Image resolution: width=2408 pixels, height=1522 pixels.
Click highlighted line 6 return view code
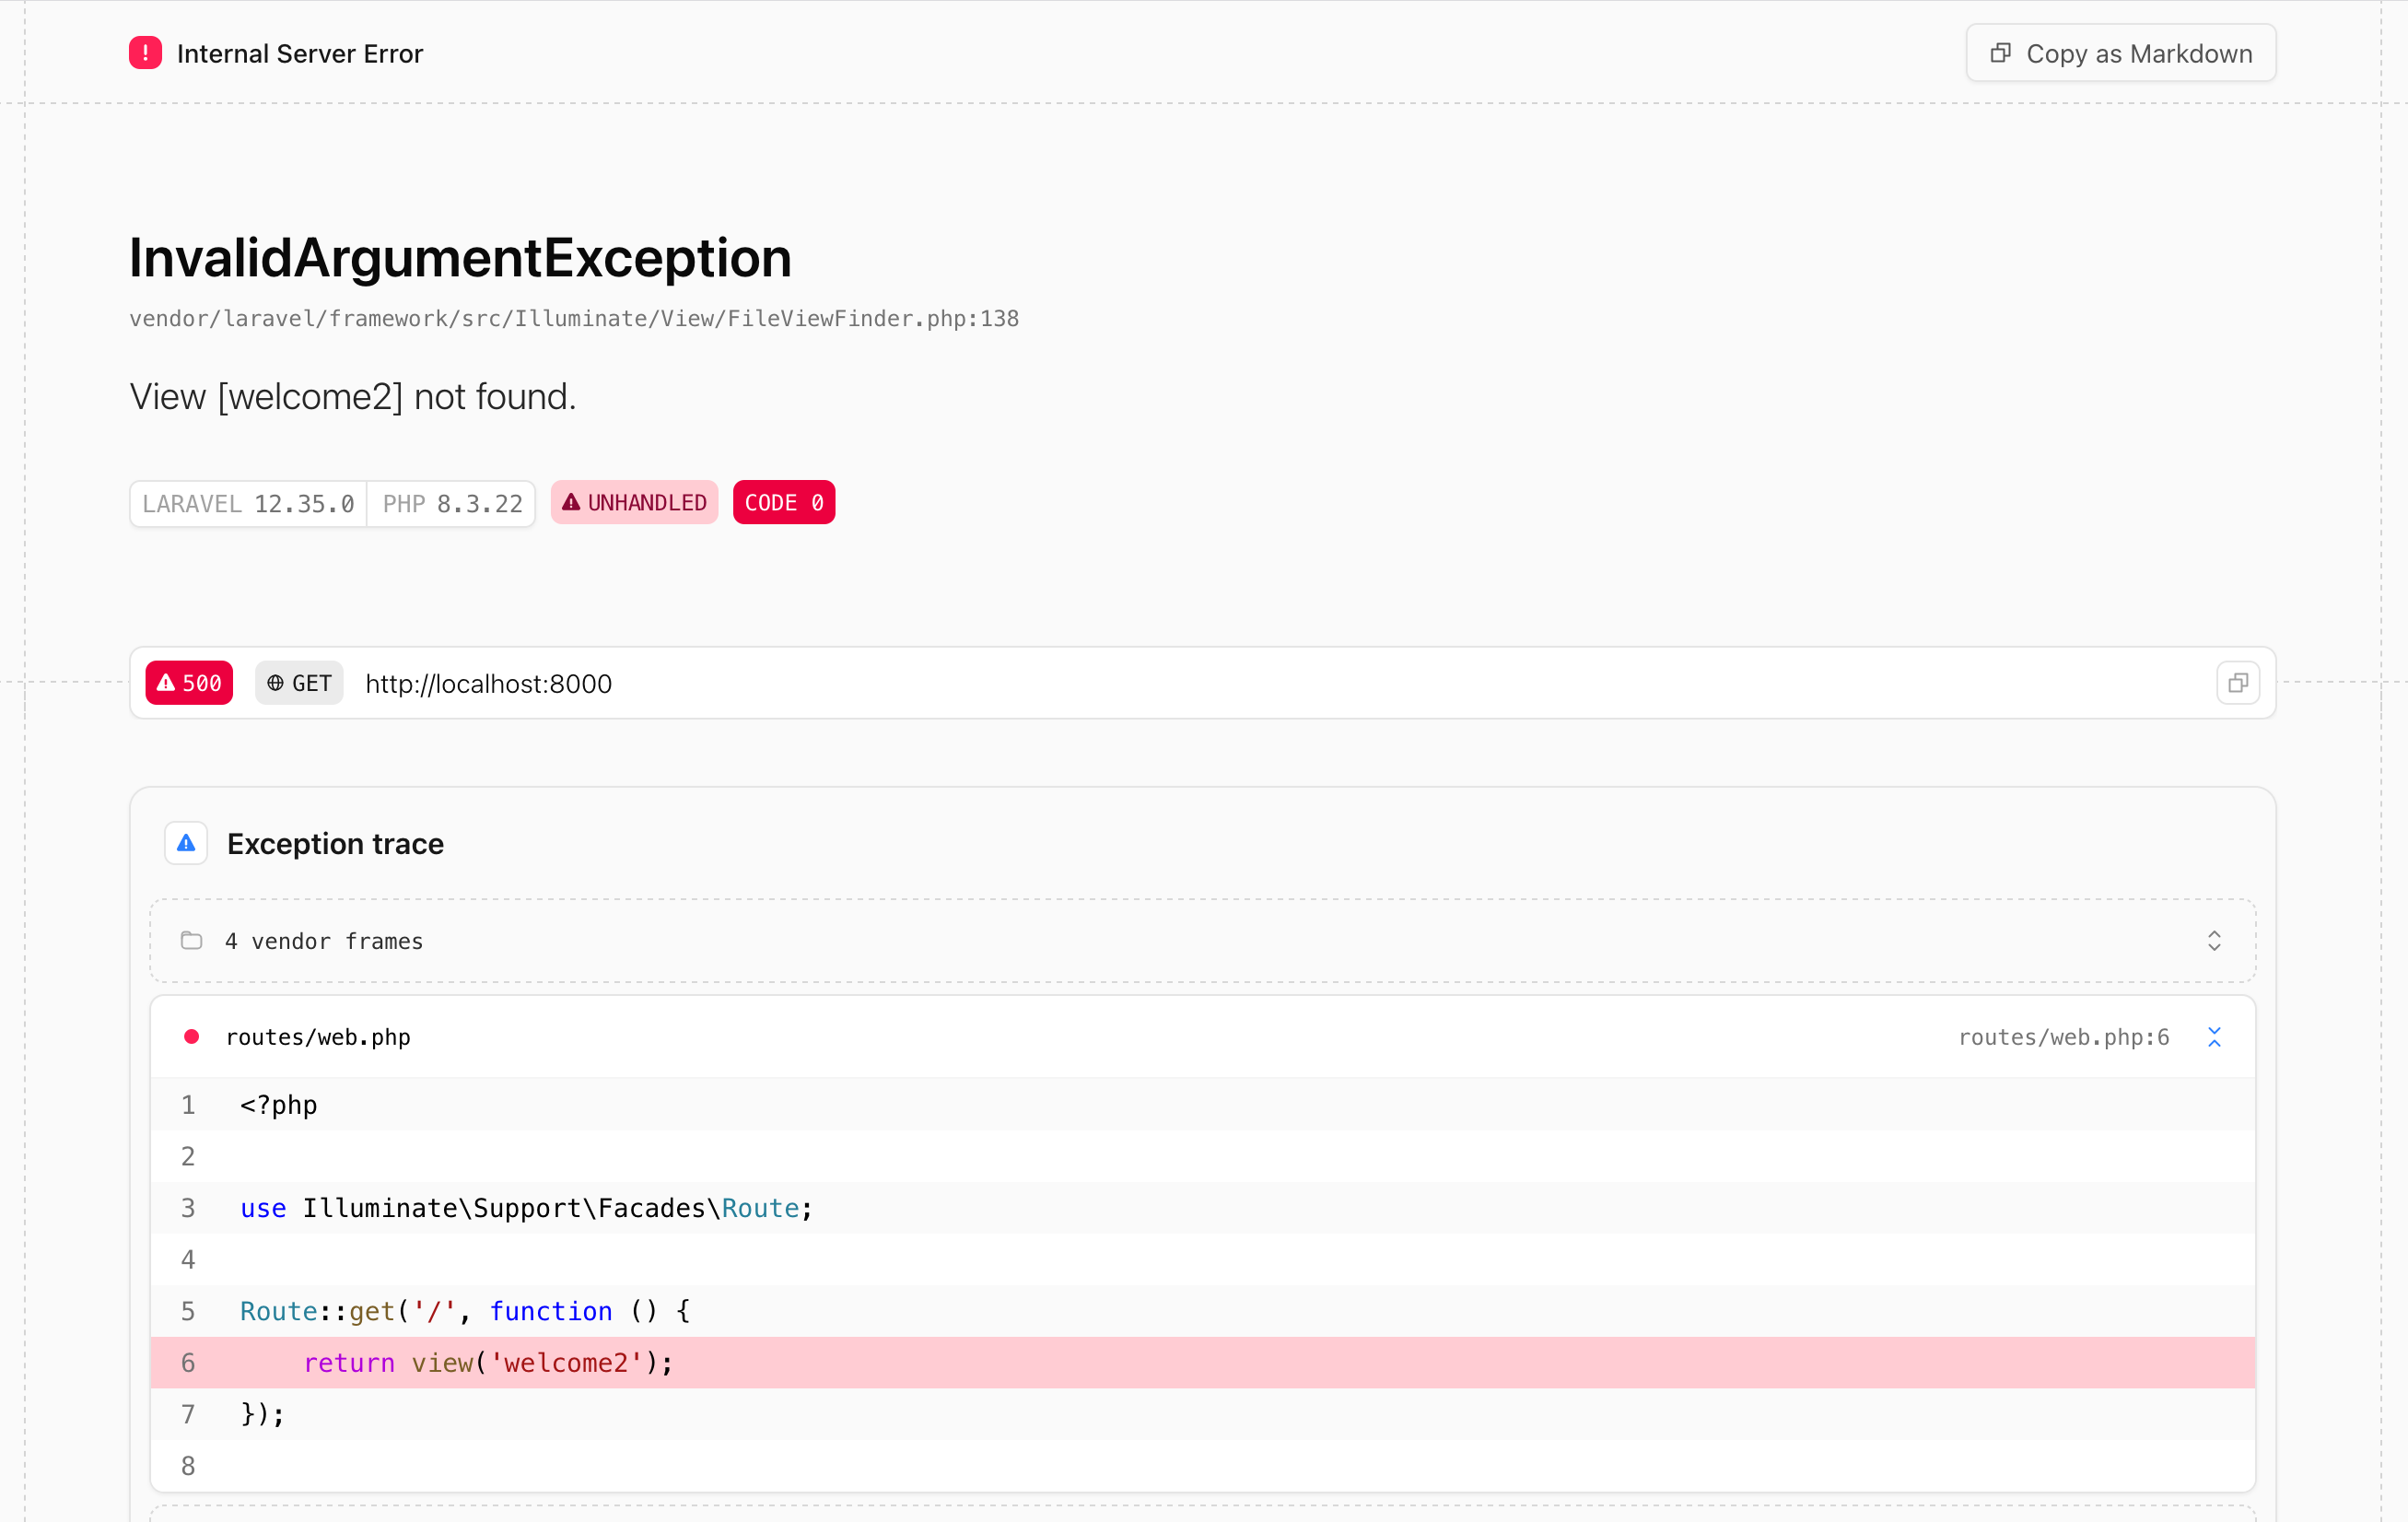[488, 1363]
